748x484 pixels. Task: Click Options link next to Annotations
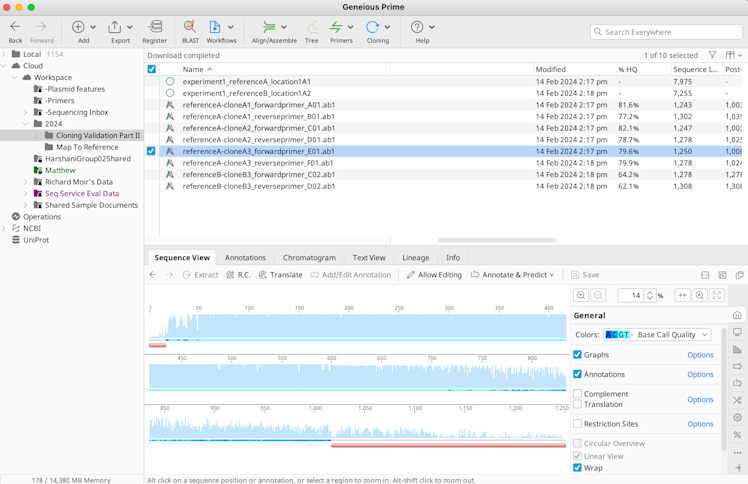700,375
